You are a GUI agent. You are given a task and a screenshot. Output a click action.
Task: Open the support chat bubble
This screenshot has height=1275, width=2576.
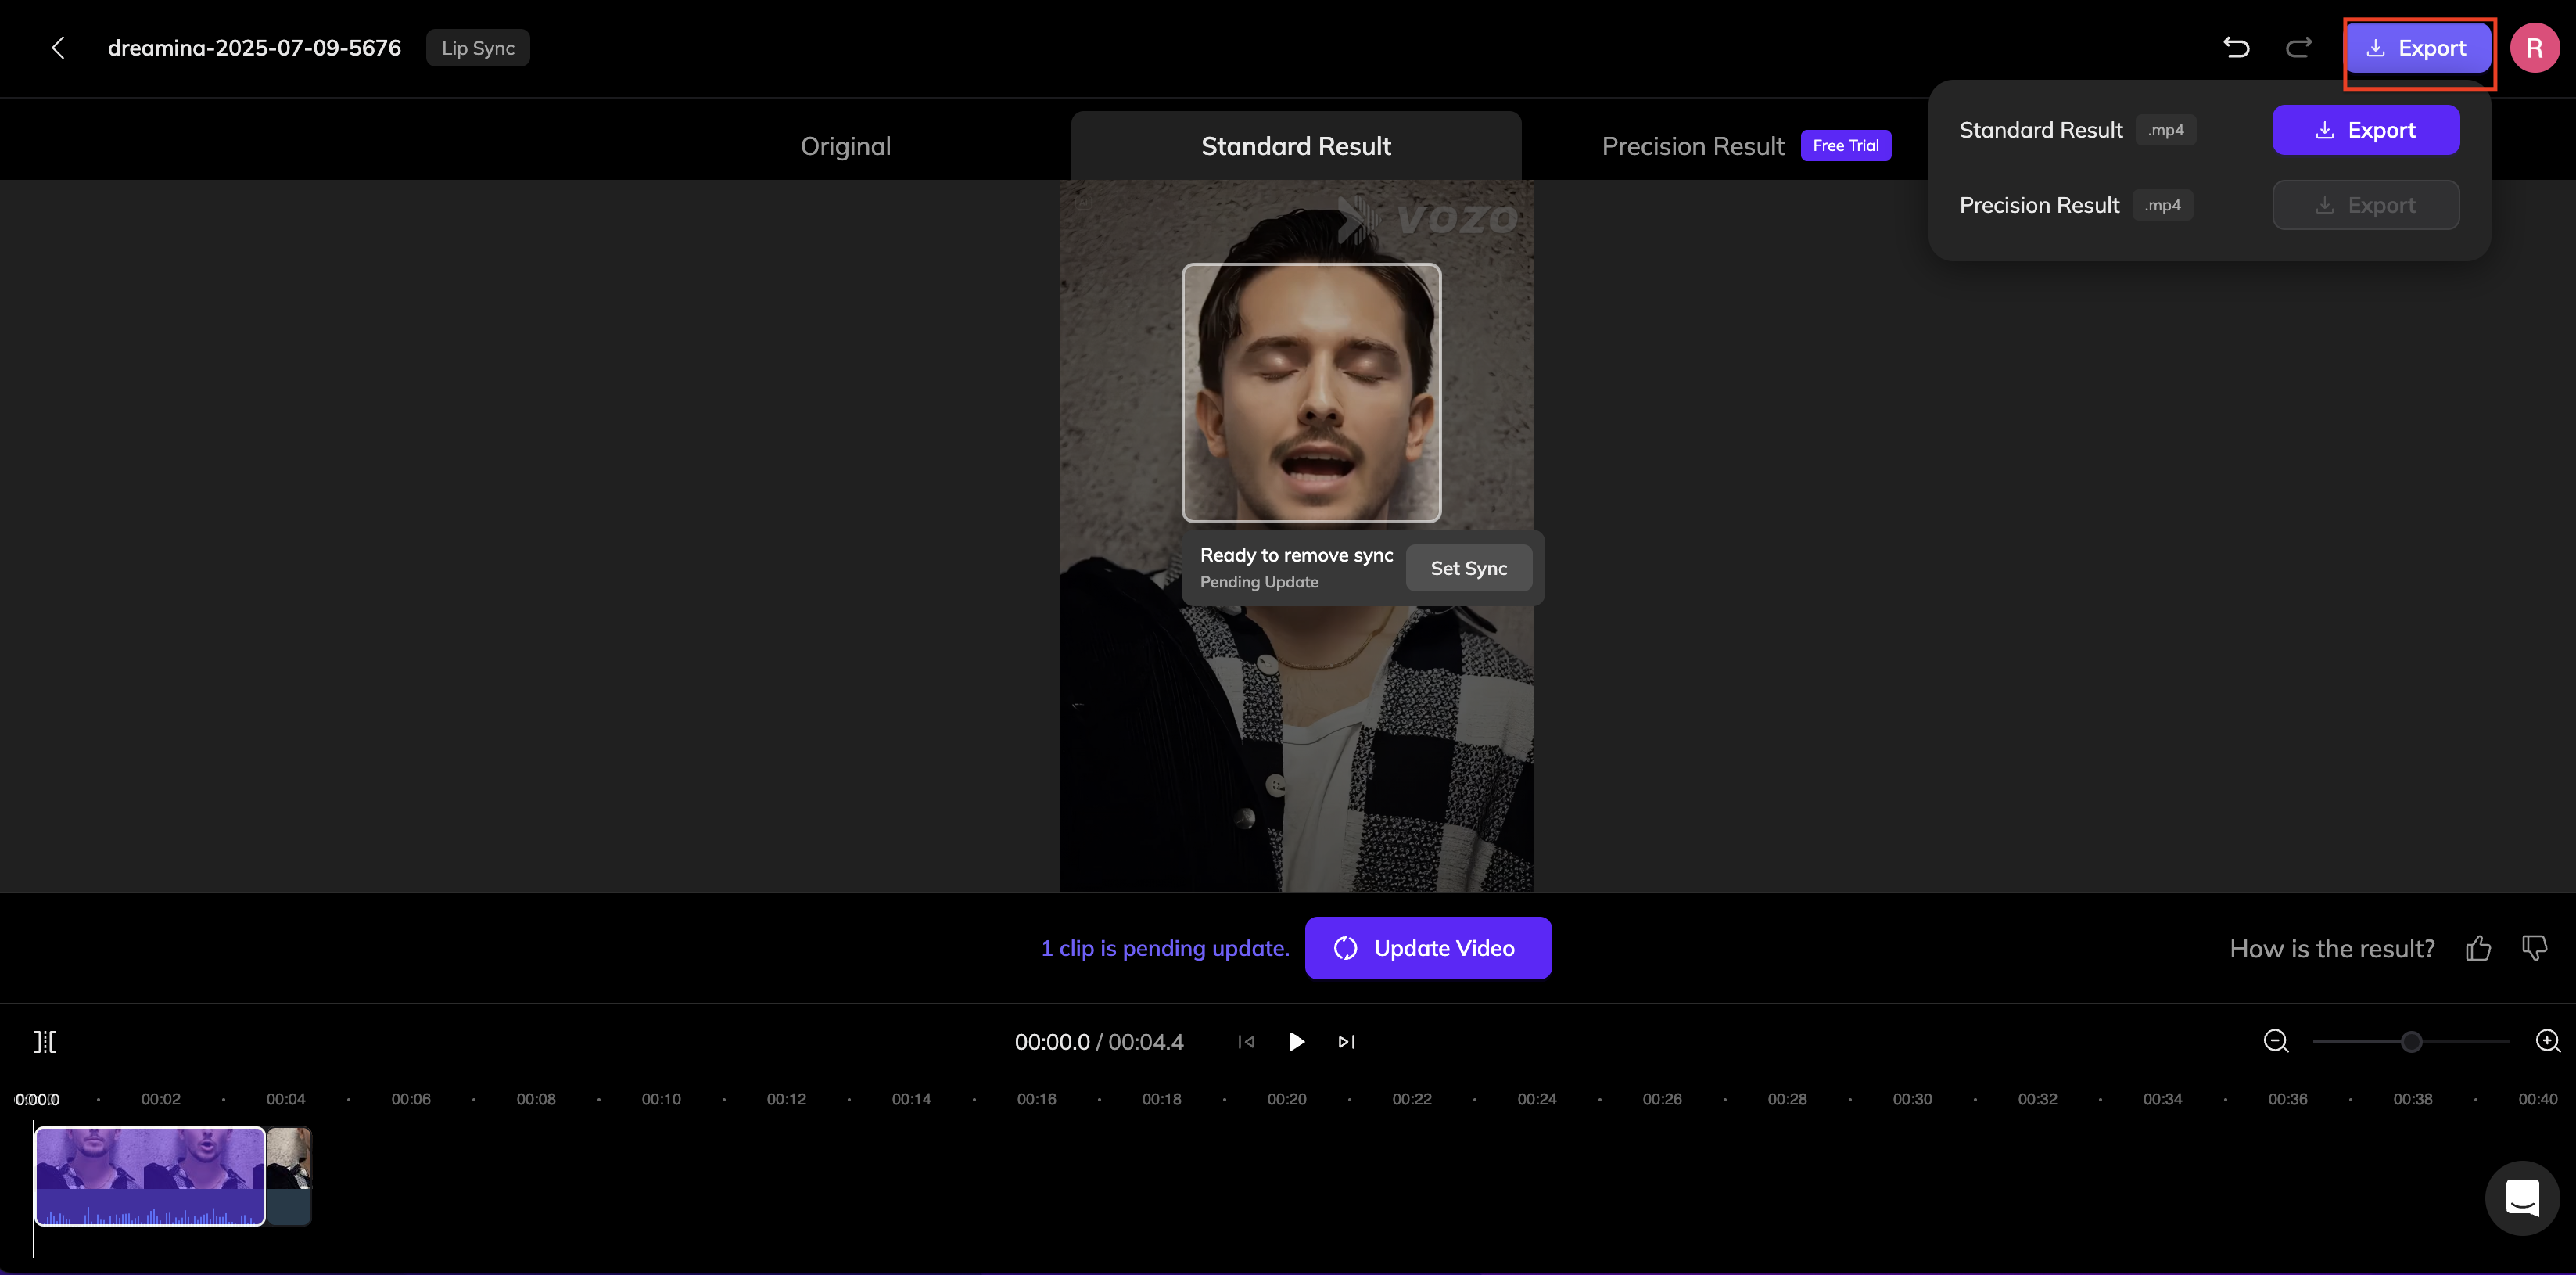point(2523,1198)
